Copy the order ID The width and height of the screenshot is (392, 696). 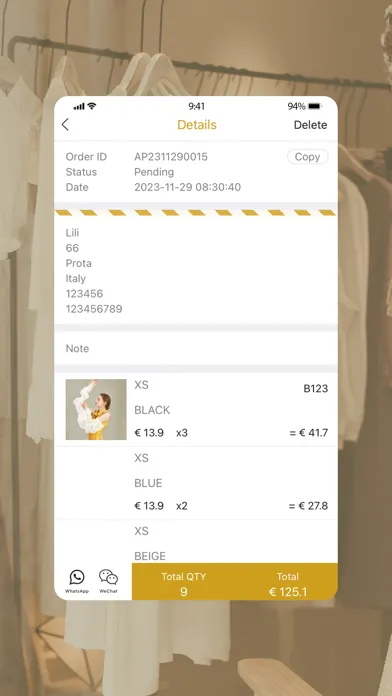click(307, 157)
